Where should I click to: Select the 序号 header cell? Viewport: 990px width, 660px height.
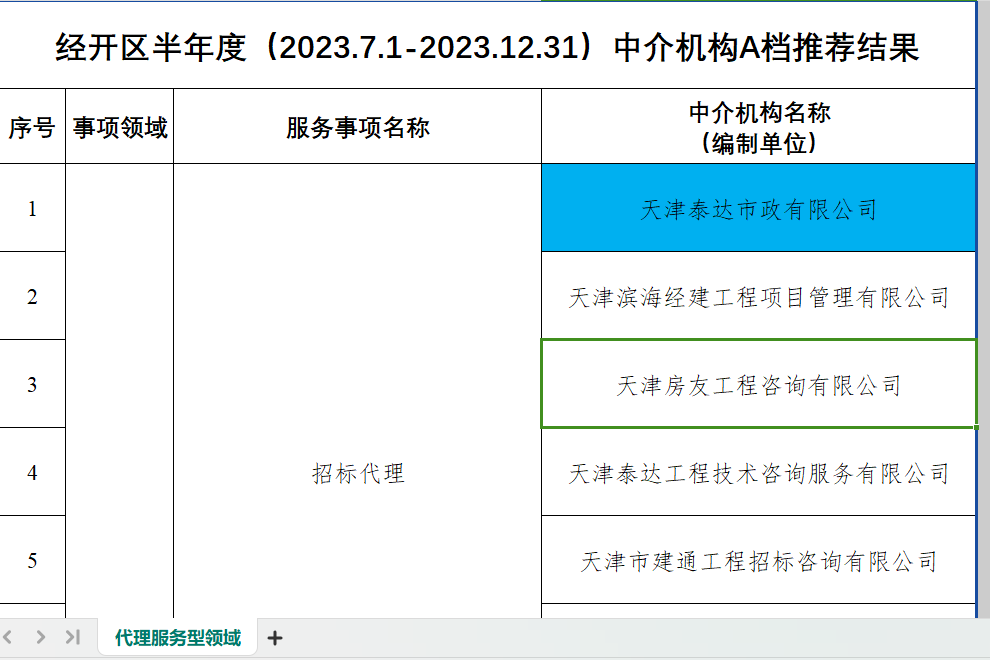32,127
